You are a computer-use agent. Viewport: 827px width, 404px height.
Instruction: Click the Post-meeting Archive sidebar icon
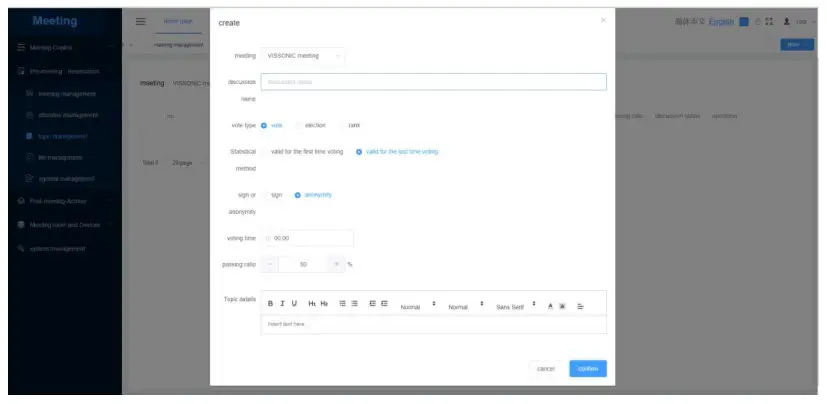[x=21, y=201]
